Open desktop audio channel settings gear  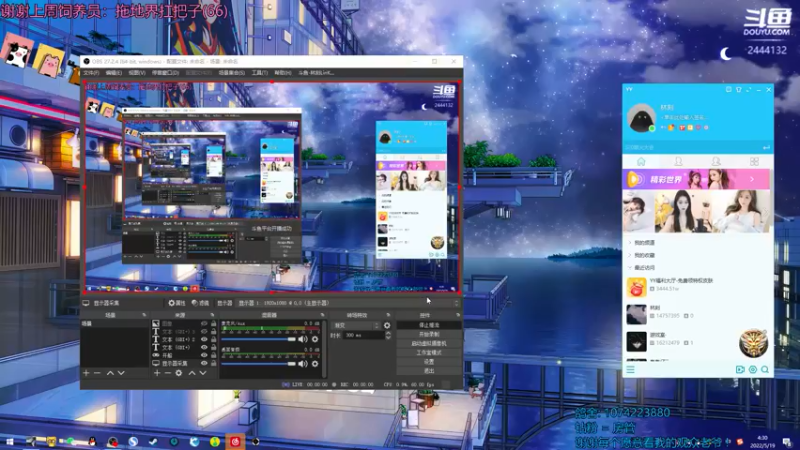[315, 364]
